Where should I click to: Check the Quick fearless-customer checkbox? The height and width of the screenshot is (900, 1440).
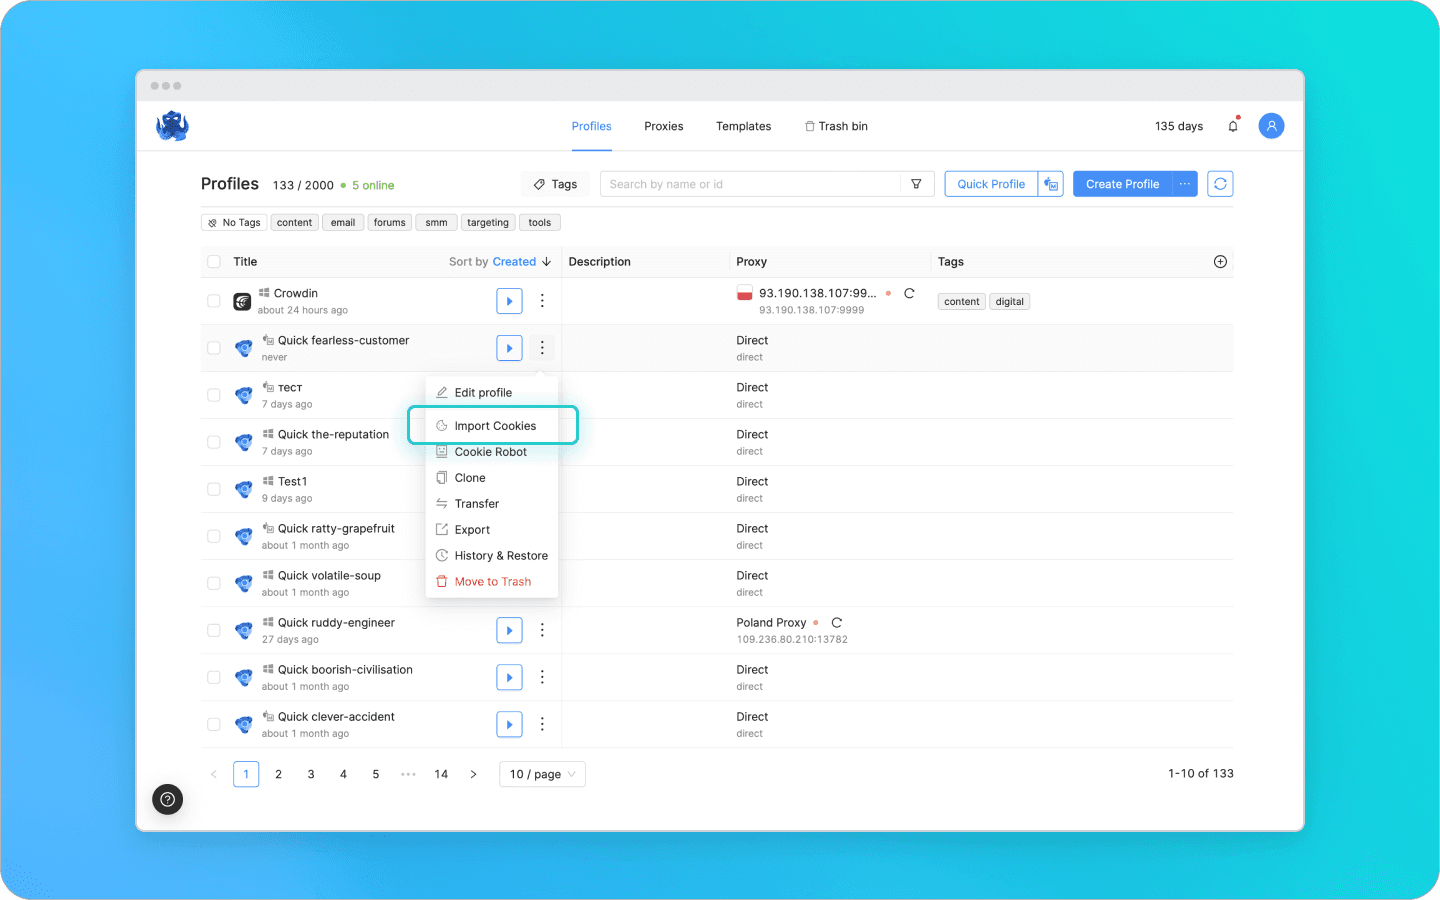click(x=214, y=348)
